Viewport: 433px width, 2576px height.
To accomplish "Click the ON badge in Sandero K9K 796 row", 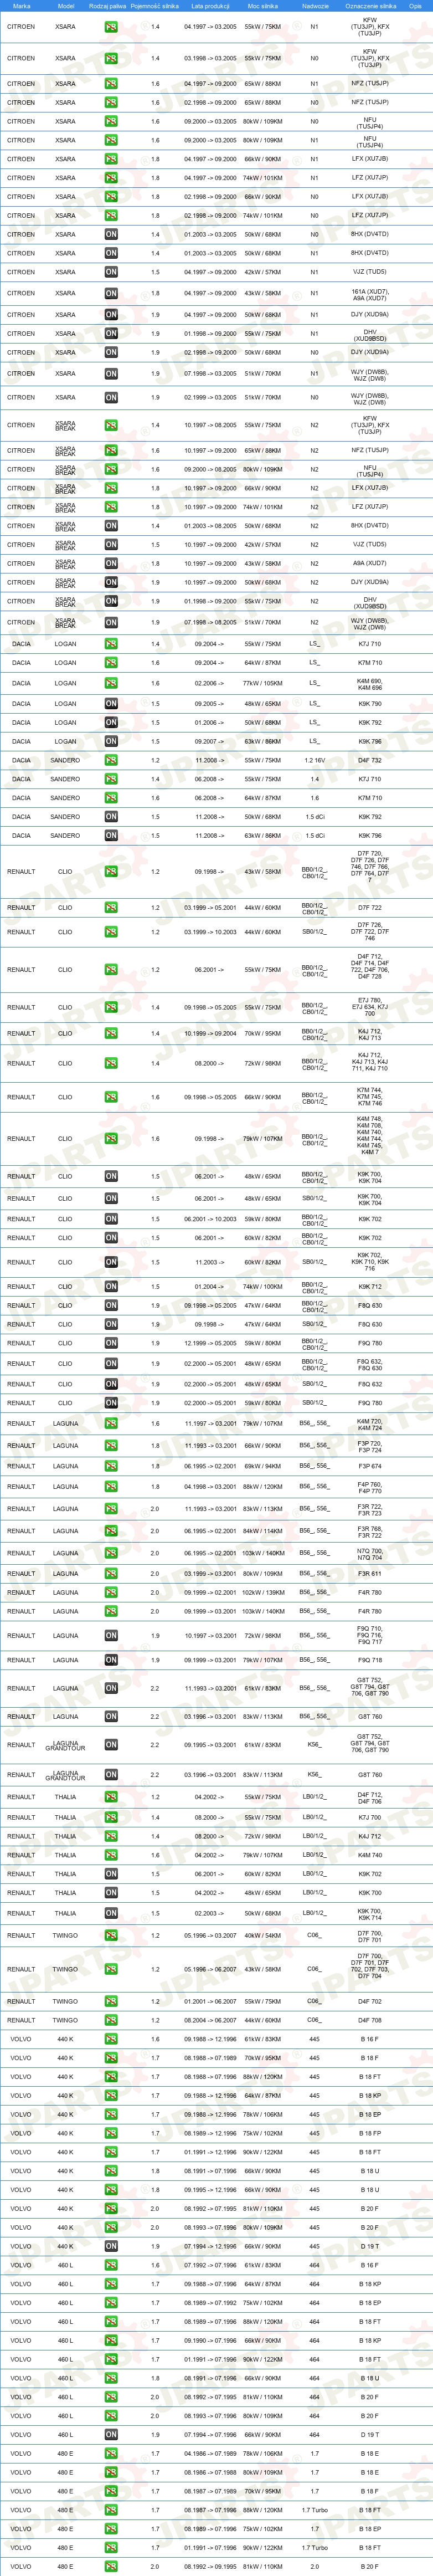I will tap(111, 836).
